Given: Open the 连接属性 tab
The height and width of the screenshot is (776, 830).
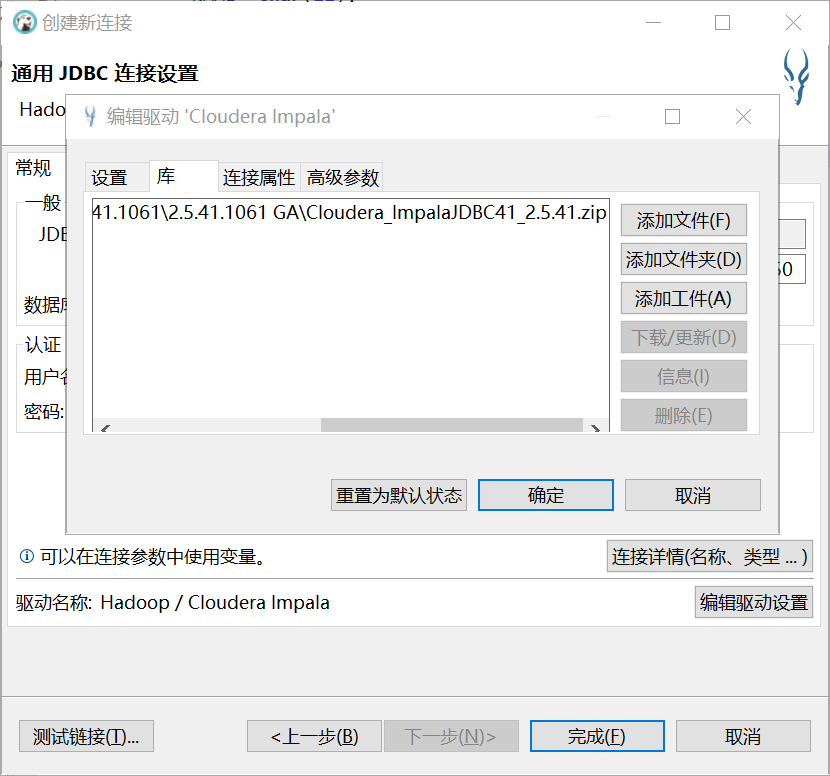Looking at the screenshot, I should point(259,177).
